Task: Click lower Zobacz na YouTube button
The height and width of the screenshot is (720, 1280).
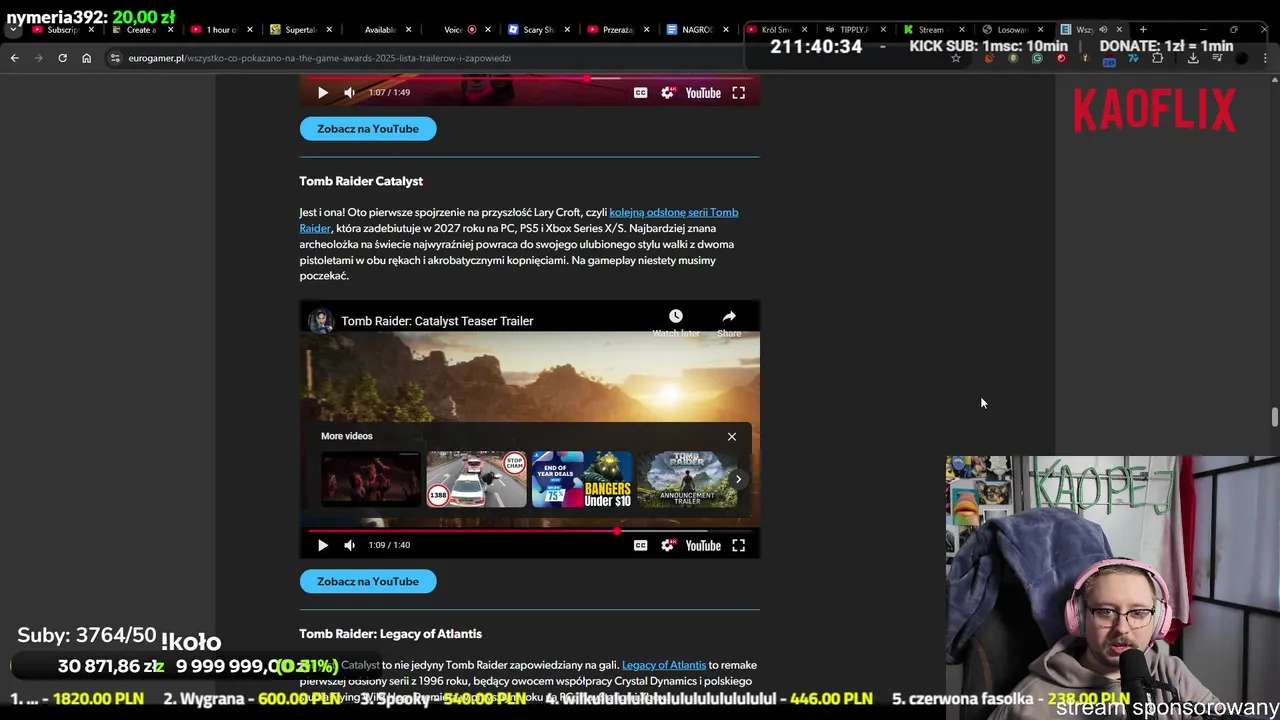Action: pos(368,581)
